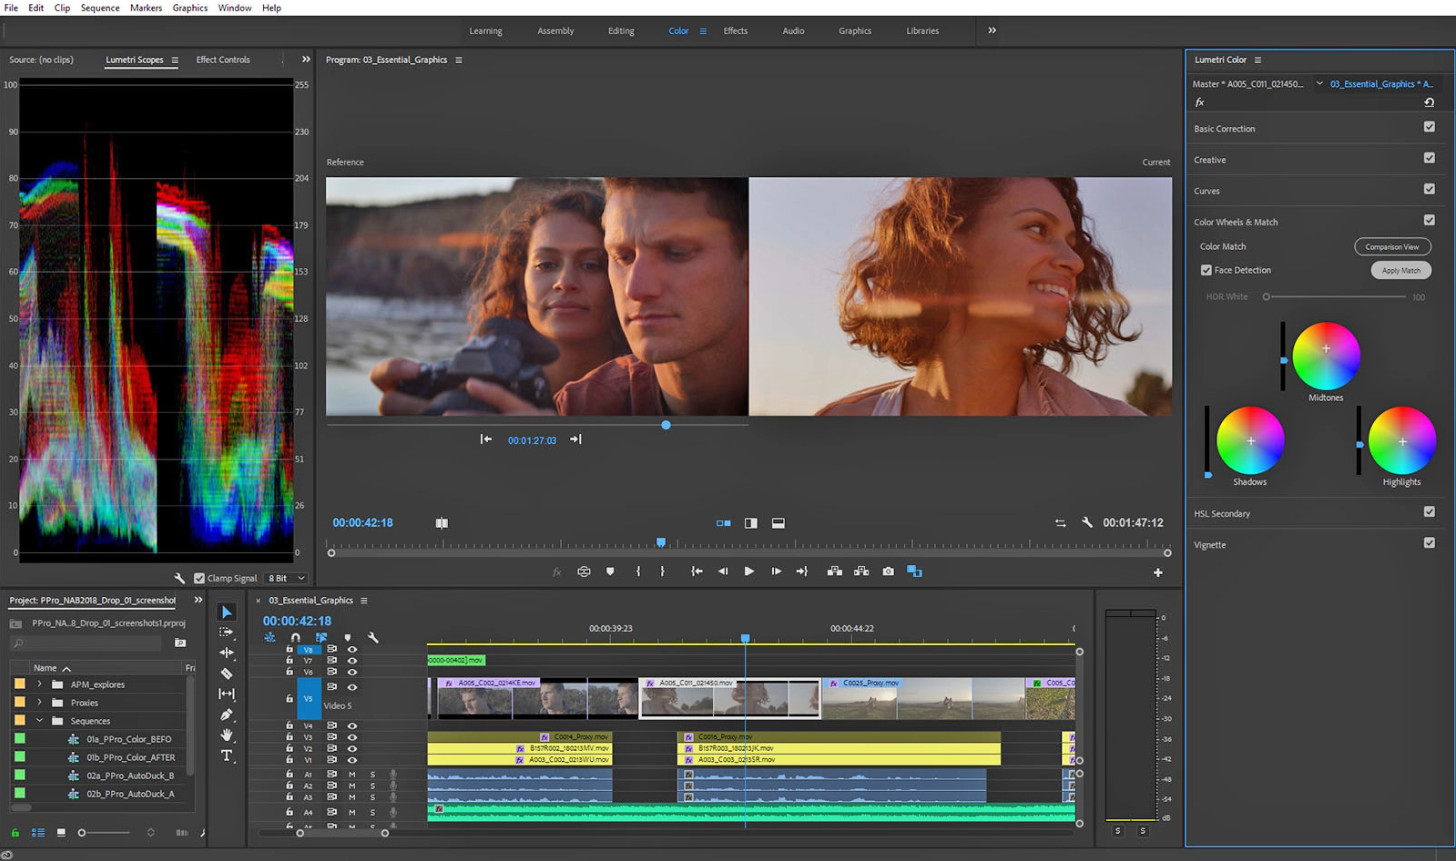Open the Markers menu
The width and height of the screenshot is (1456, 861).
click(x=146, y=8)
